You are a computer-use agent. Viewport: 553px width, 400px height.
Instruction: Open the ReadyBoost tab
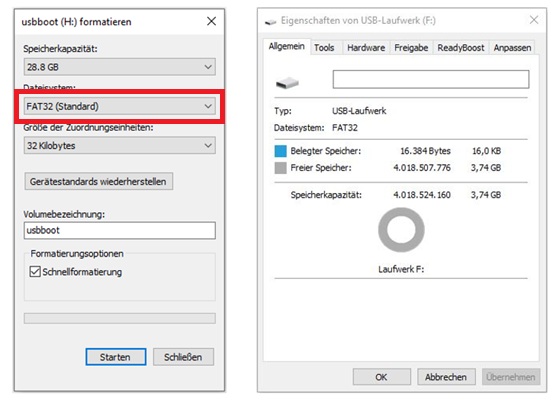[461, 48]
